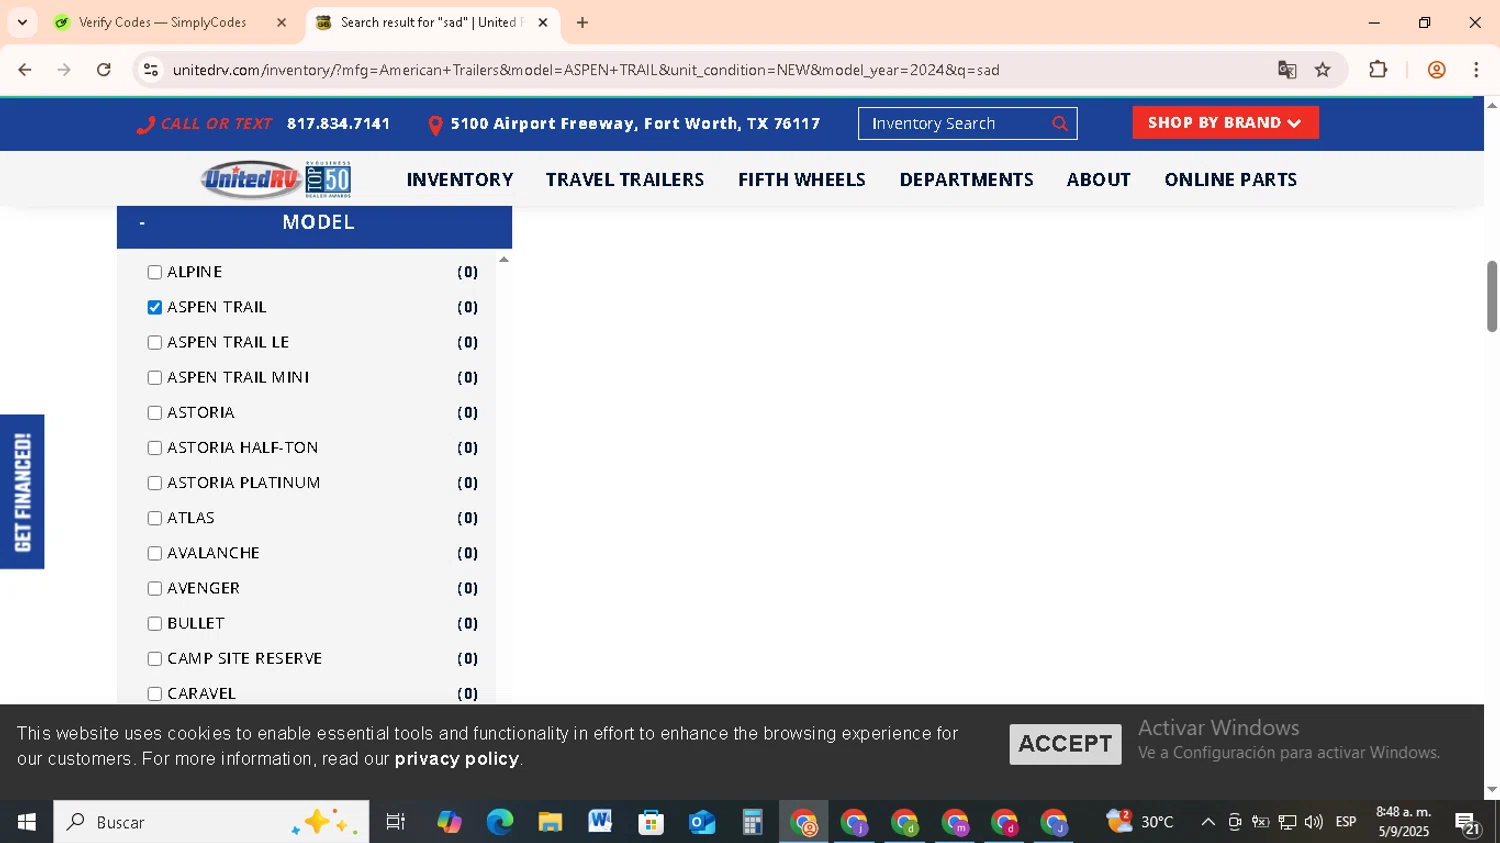Check the ASTORIA model checkbox
This screenshot has width=1500, height=843.
tap(155, 413)
